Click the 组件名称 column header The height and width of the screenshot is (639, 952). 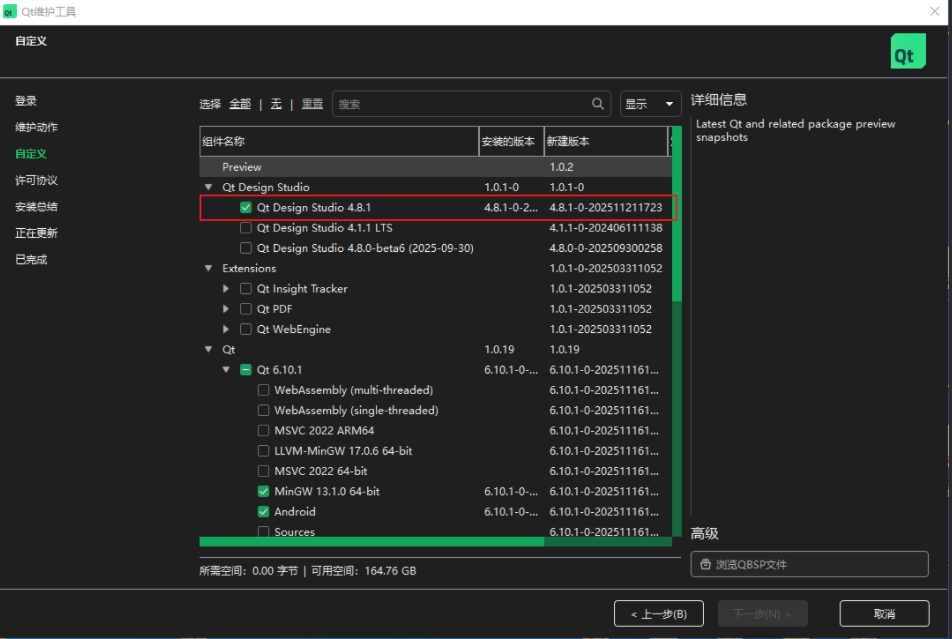339,142
